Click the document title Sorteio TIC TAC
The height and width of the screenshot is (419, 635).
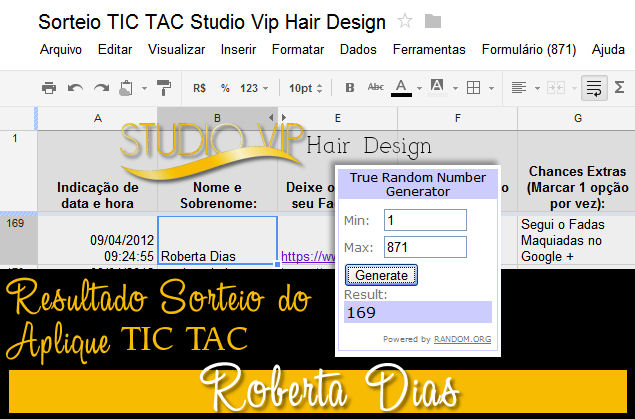[212, 22]
